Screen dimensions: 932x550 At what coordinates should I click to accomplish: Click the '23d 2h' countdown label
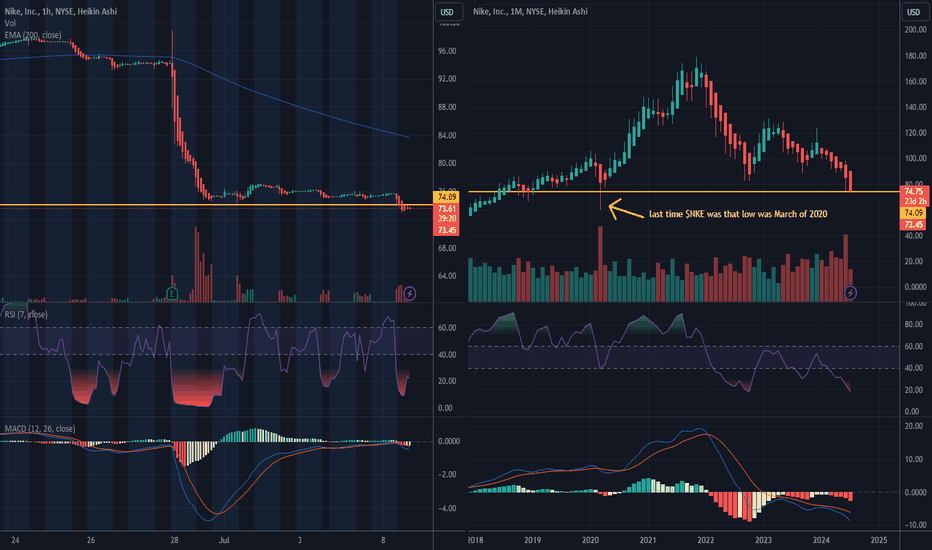point(914,202)
